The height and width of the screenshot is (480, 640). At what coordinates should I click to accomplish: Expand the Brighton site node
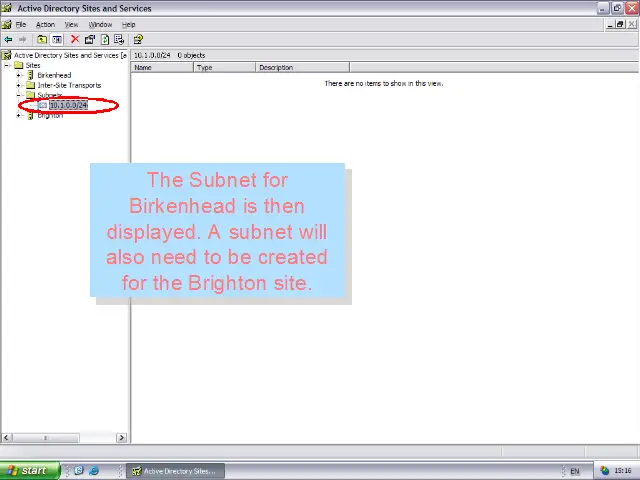pyautogui.click(x=18, y=116)
